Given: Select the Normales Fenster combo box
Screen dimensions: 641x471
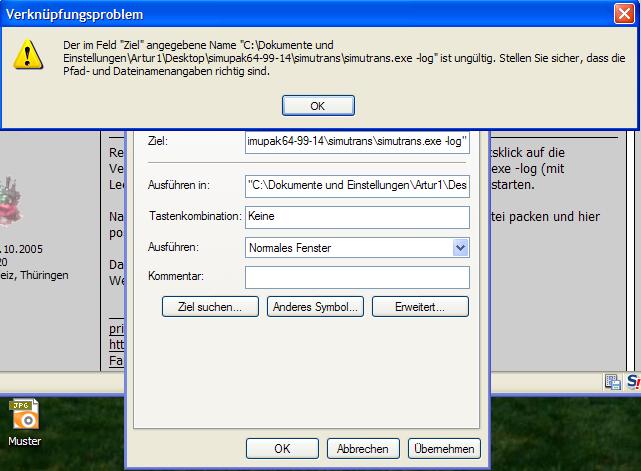Looking at the screenshot, I should point(348,247).
